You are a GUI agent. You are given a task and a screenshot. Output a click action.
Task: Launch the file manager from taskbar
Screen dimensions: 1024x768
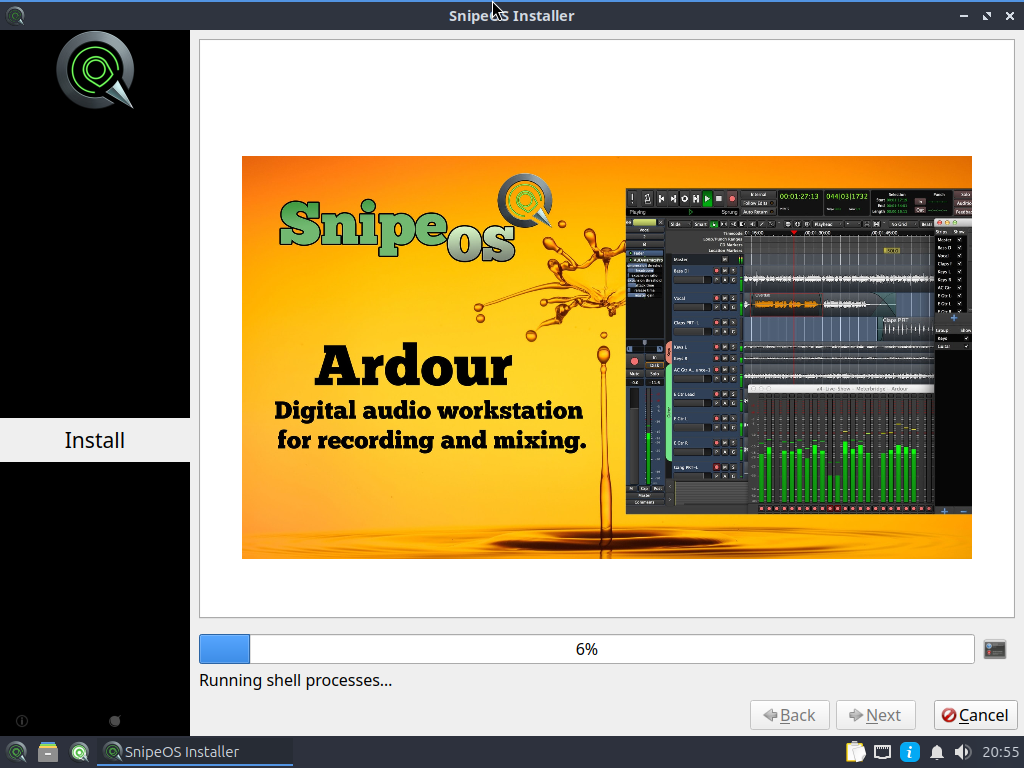(48, 752)
